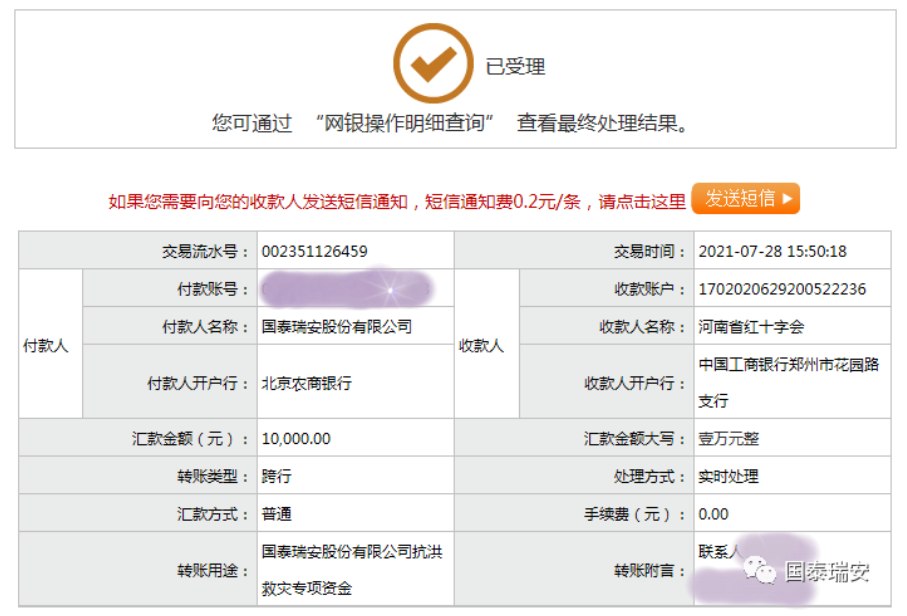Click processing method value 实时处理

[728, 476]
